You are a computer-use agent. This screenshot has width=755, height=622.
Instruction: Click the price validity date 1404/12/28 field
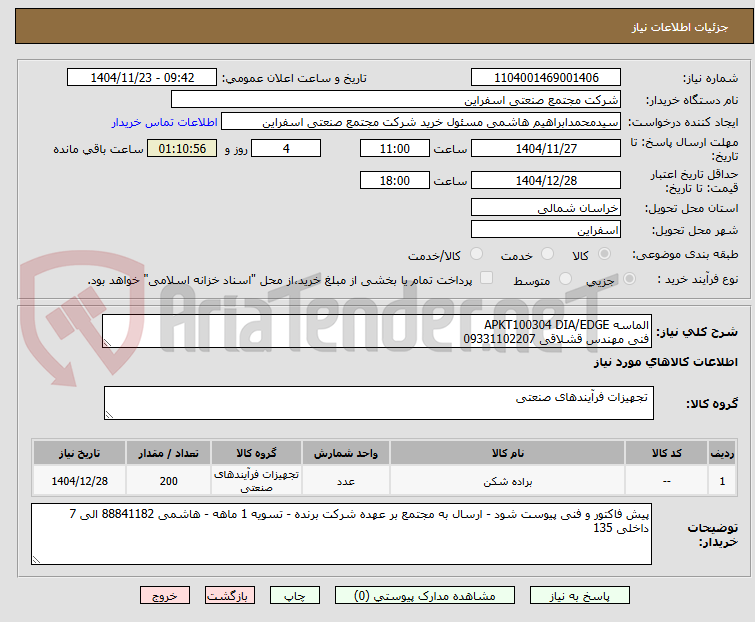[x=546, y=180]
